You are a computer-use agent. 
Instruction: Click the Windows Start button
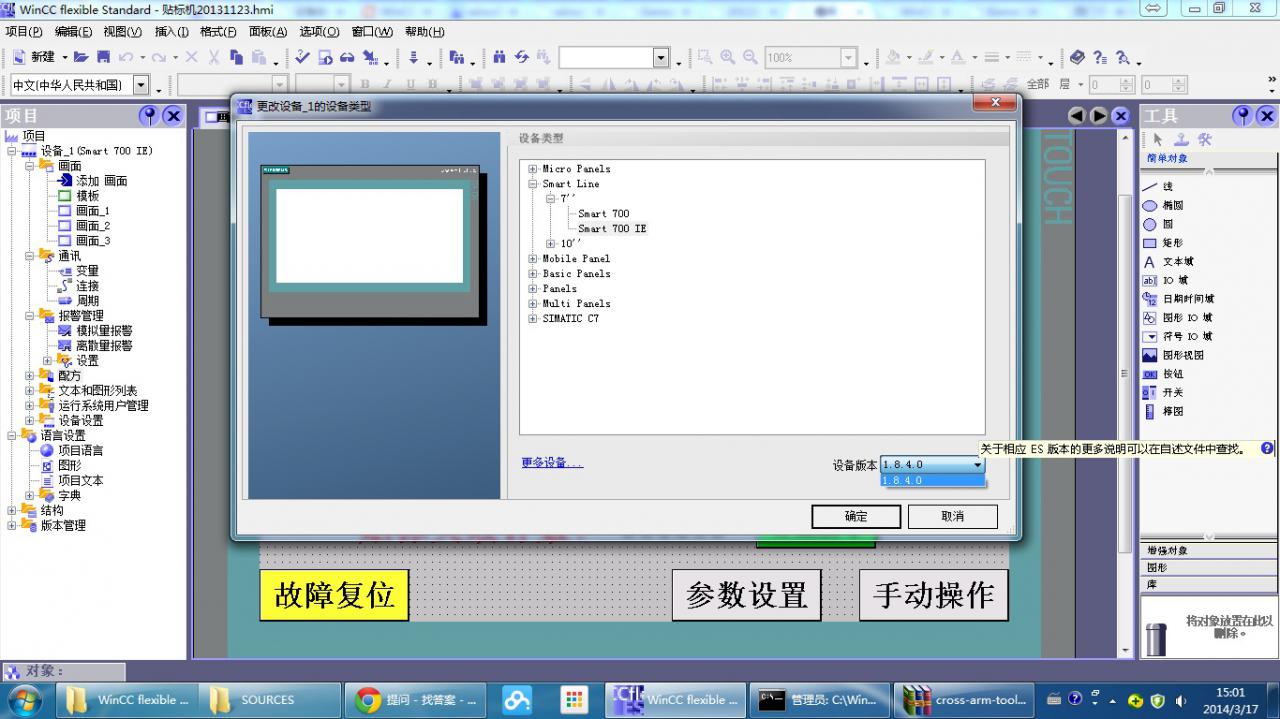pos(24,699)
